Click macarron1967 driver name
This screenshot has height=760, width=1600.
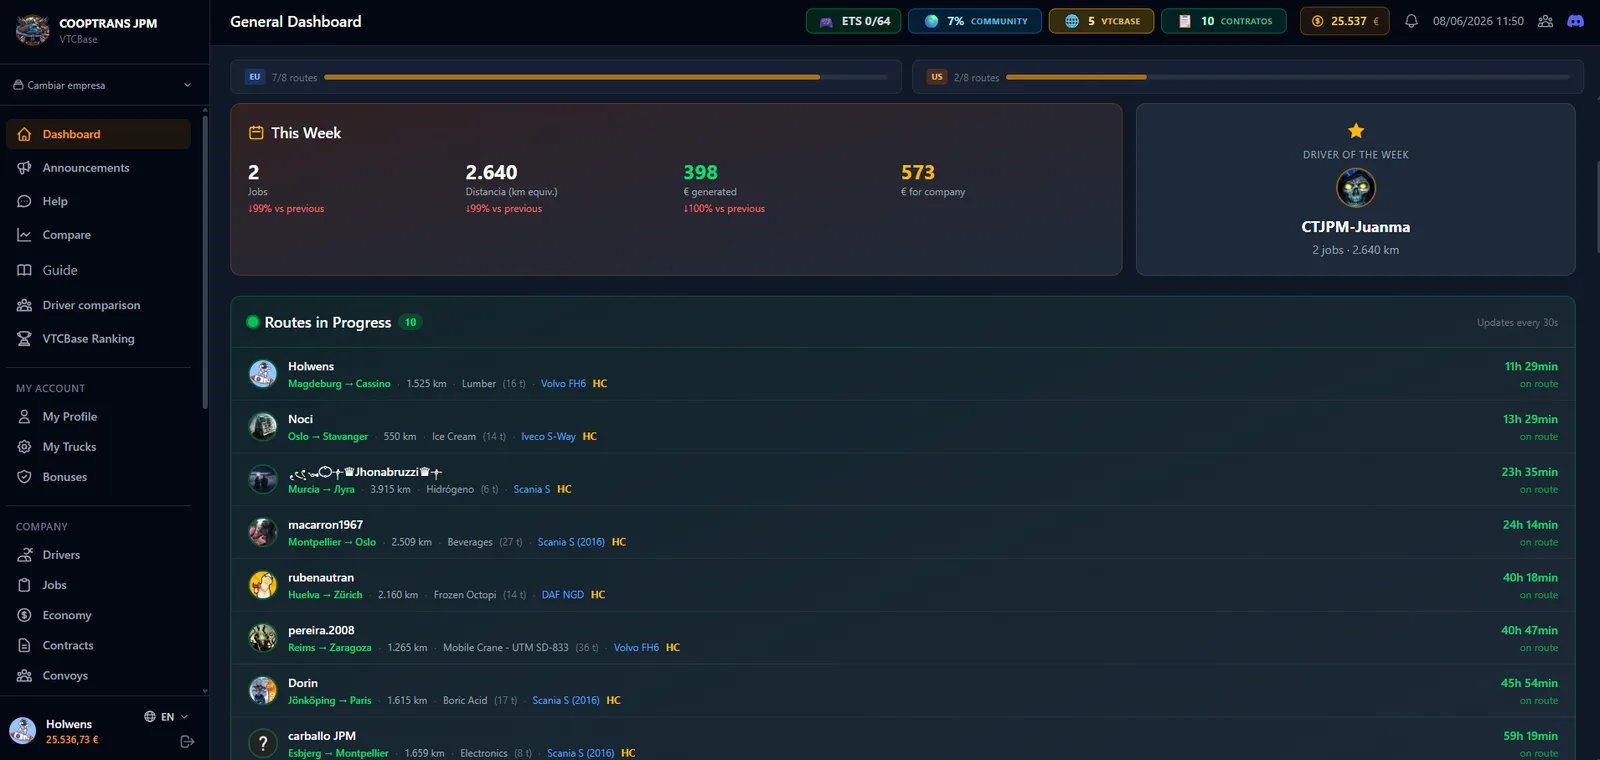326,525
